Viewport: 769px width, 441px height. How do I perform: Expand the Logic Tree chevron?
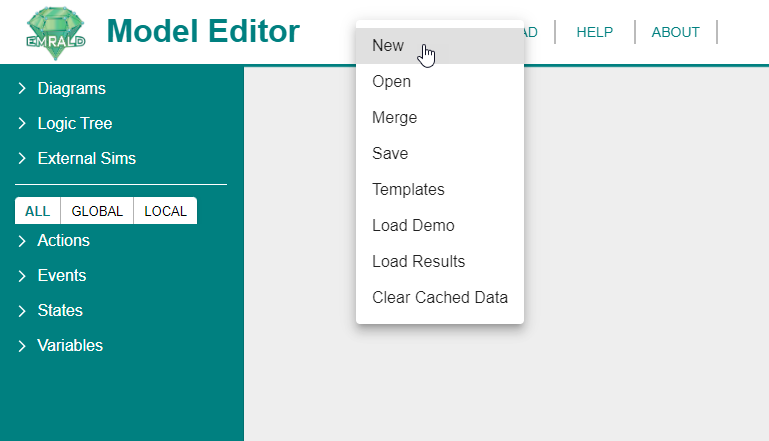(22, 123)
